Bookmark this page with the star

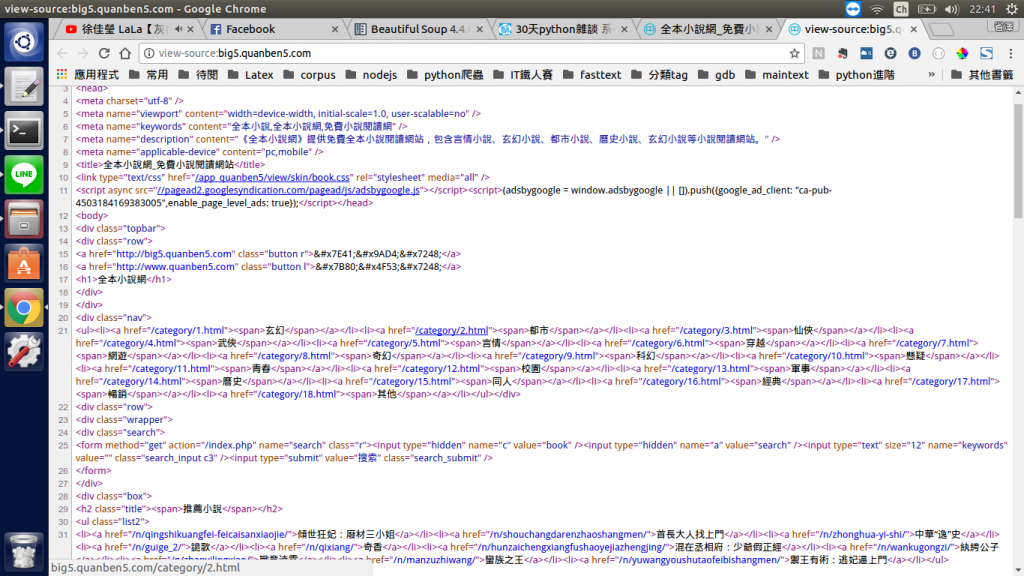point(794,53)
